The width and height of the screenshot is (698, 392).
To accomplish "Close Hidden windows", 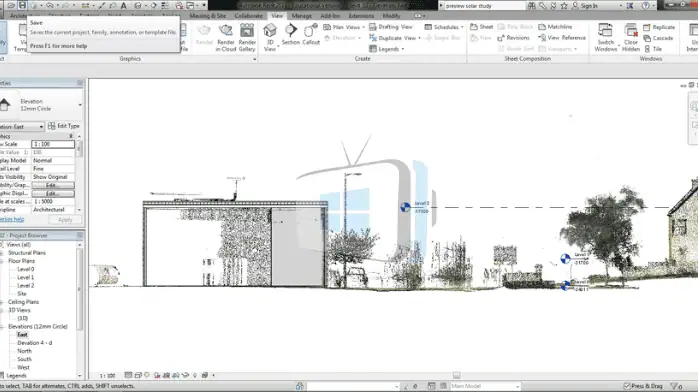I will click(631, 38).
